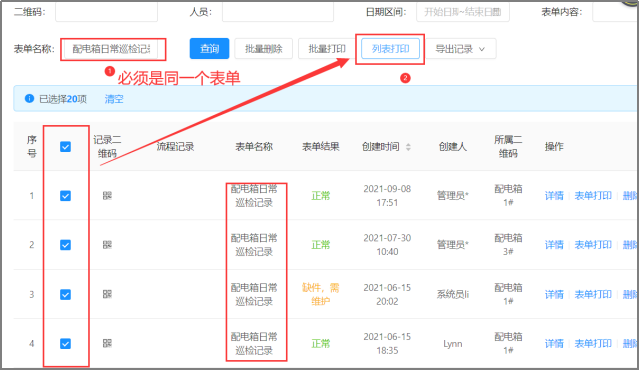Click the info icon beside 已选择20项
This screenshot has height=371, width=640.
point(29,98)
